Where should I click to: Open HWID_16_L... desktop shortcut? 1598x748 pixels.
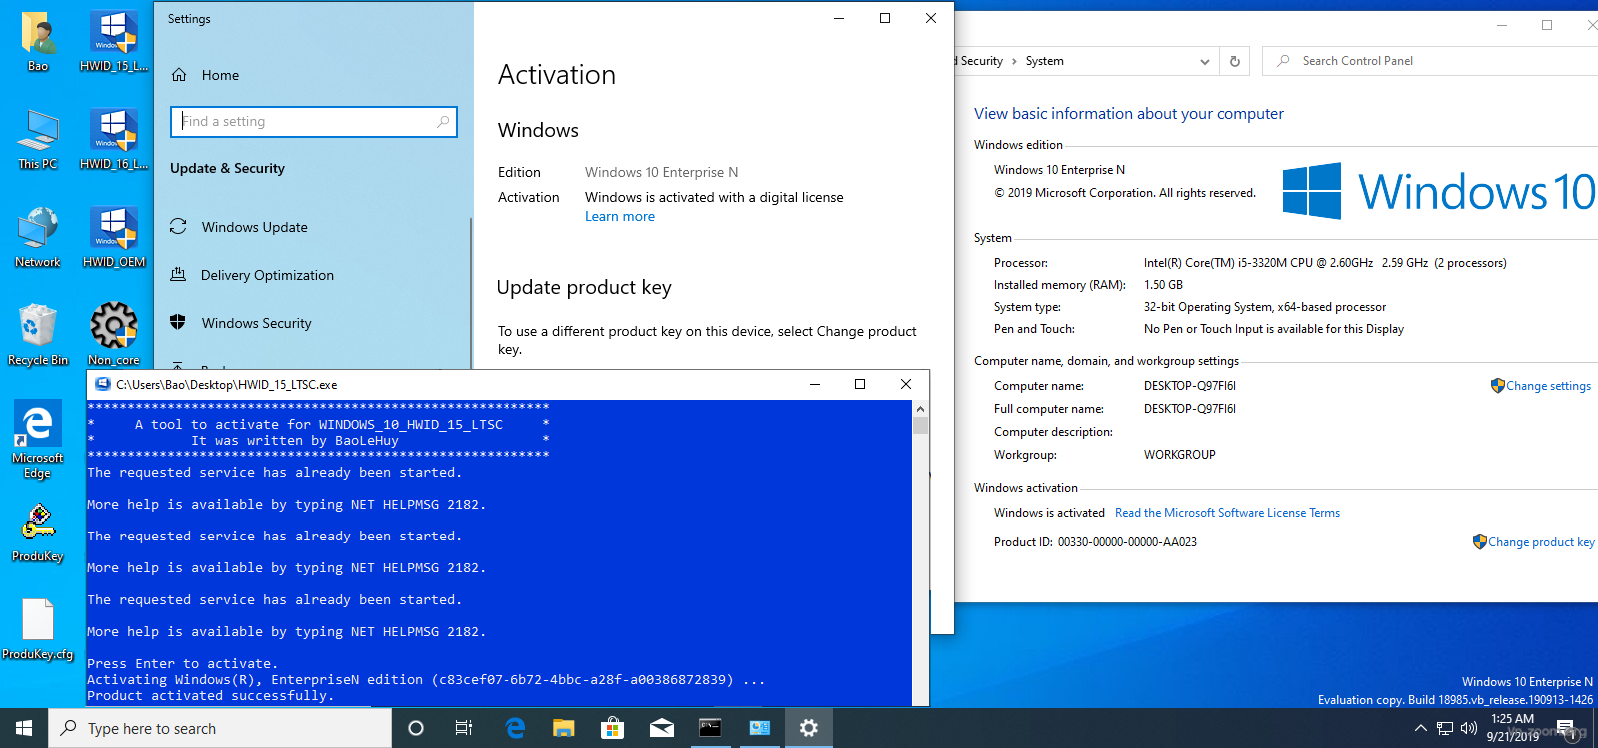113,140
